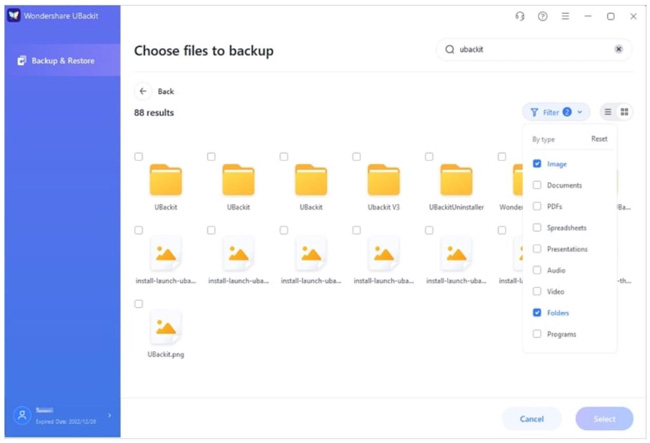Open the help question mark icon
650x443 pixels.
click(543, 16)
